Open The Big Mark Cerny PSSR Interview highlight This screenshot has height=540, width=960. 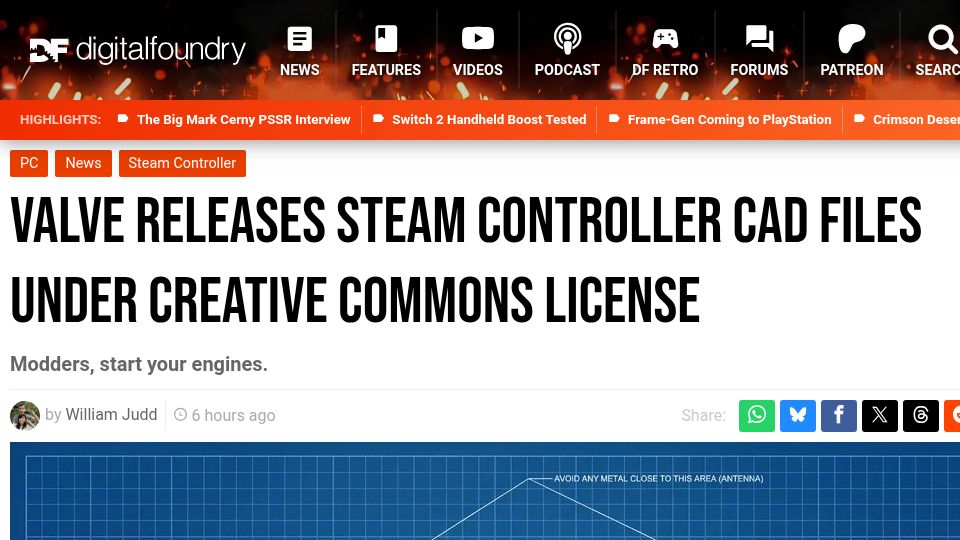click(x=244, y=119)
